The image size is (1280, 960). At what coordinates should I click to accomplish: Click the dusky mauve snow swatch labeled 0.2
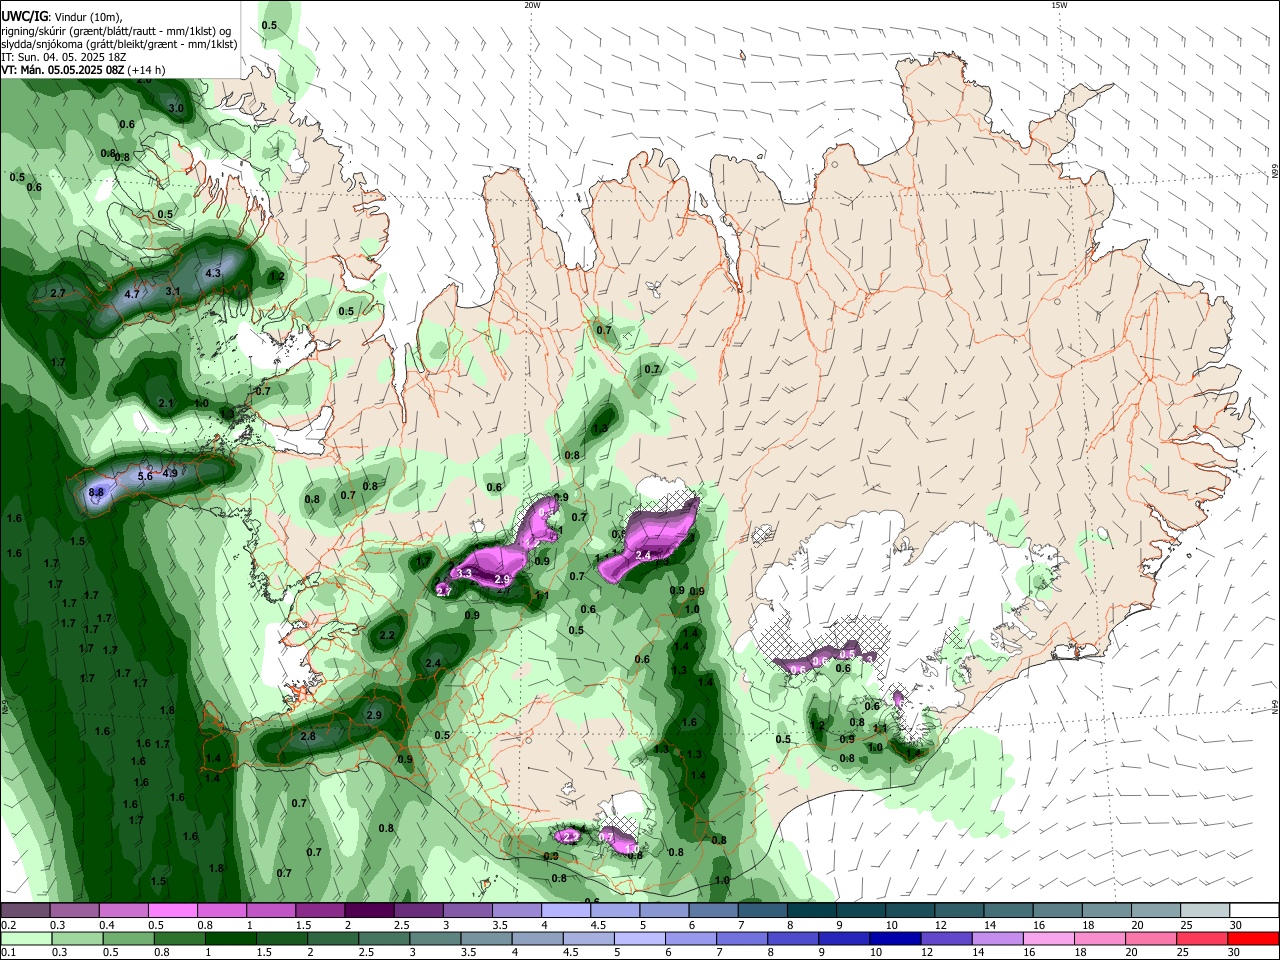point(25,910)
